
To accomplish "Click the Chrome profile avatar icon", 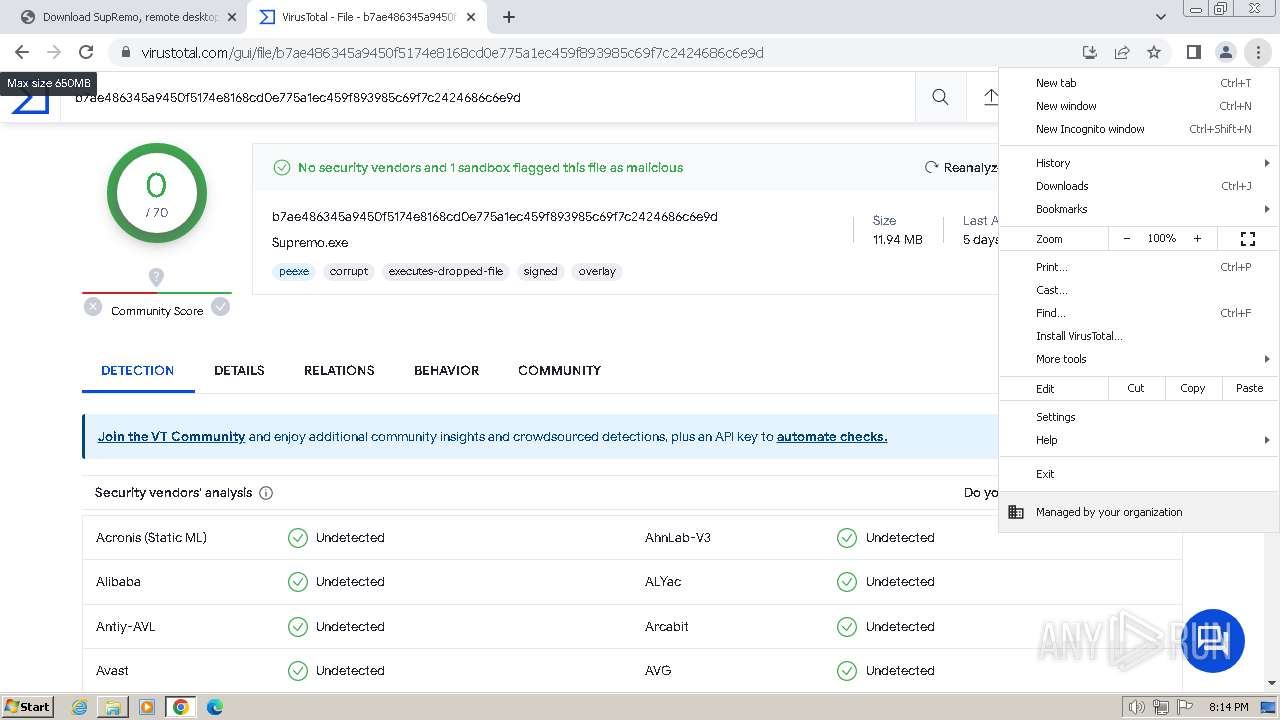I will point(1225,52).
